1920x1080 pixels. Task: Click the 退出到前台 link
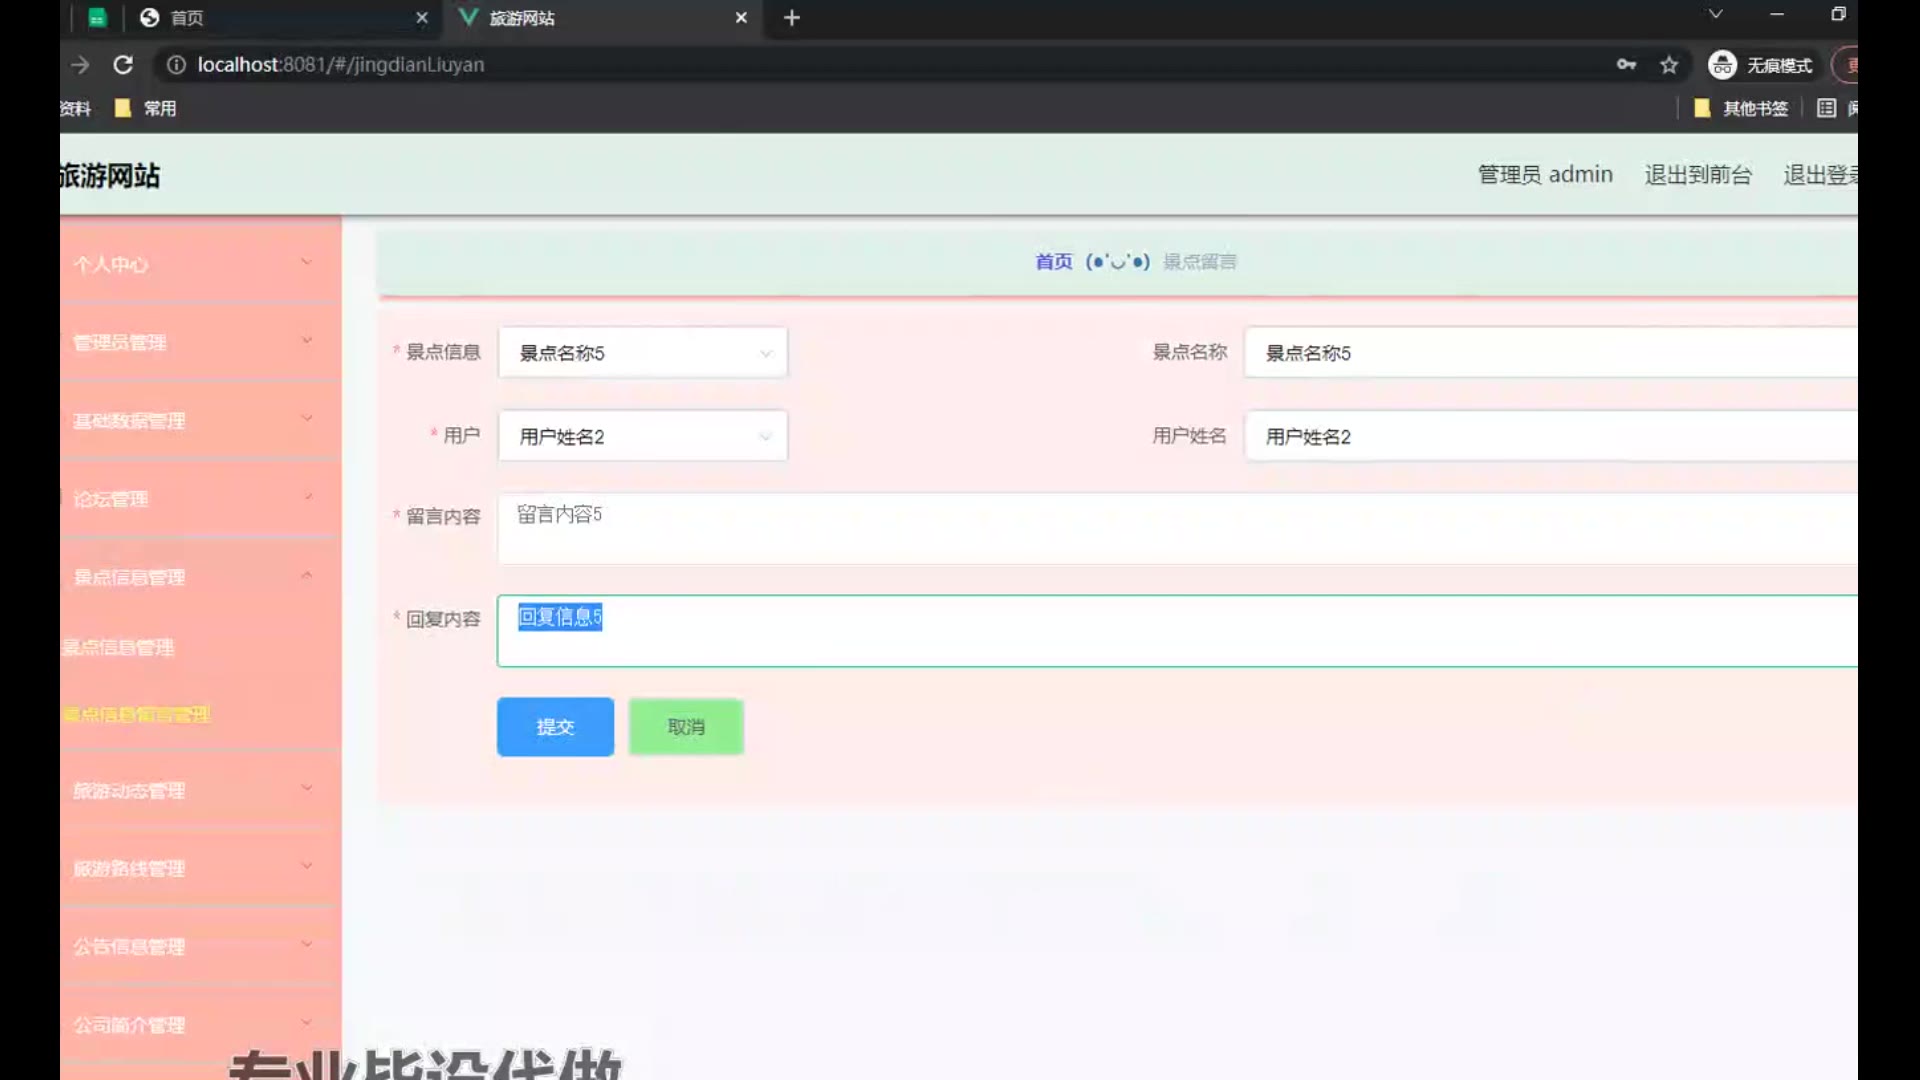(1698, 175)
